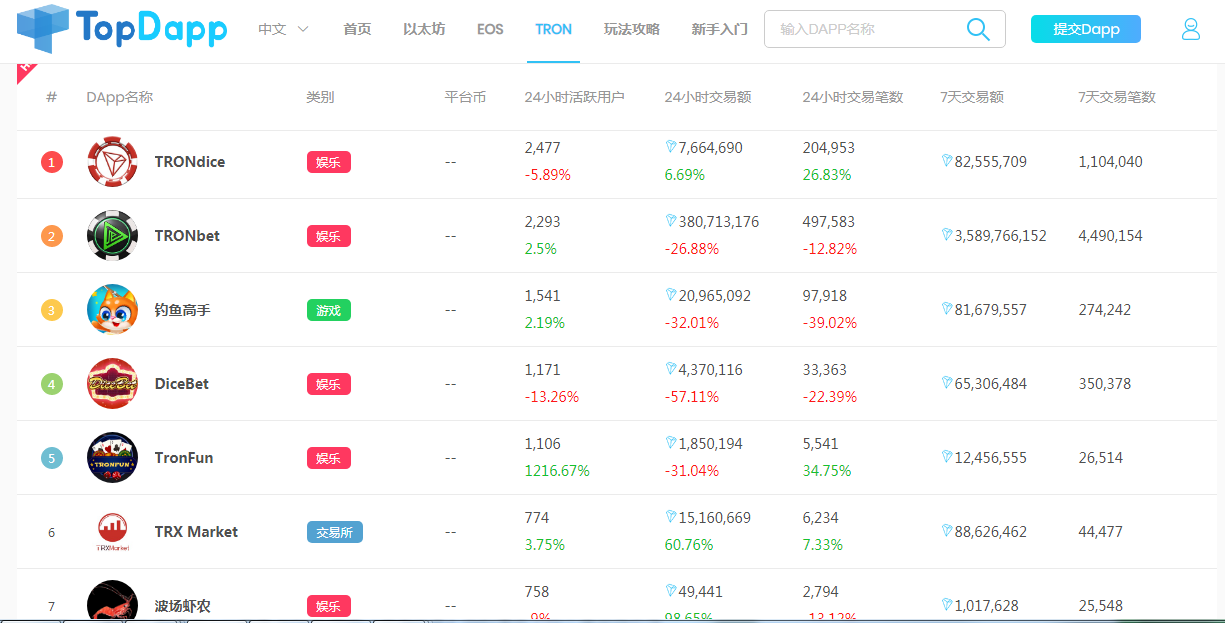Click rank 1 badge
Viewport: 1225px width, 623px height.
click(52, 162)
